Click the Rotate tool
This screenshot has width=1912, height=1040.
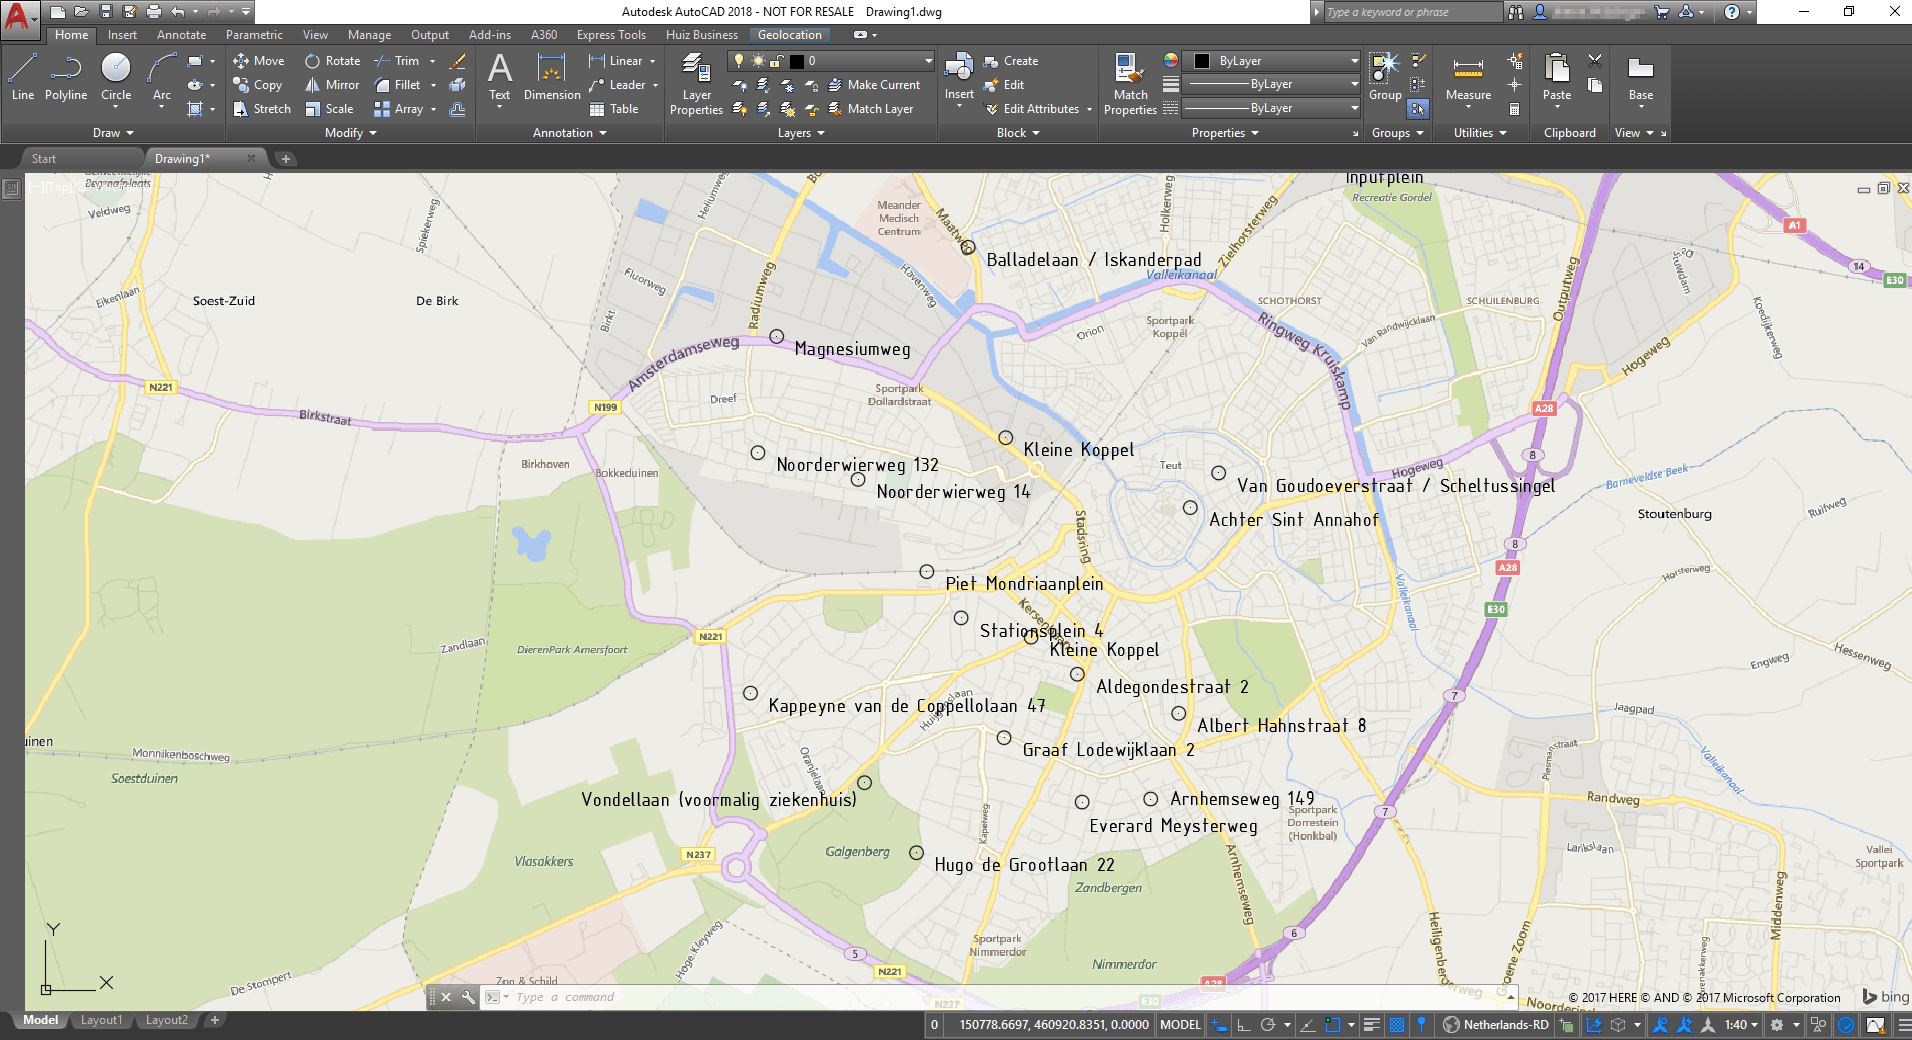tap(333, 61)
